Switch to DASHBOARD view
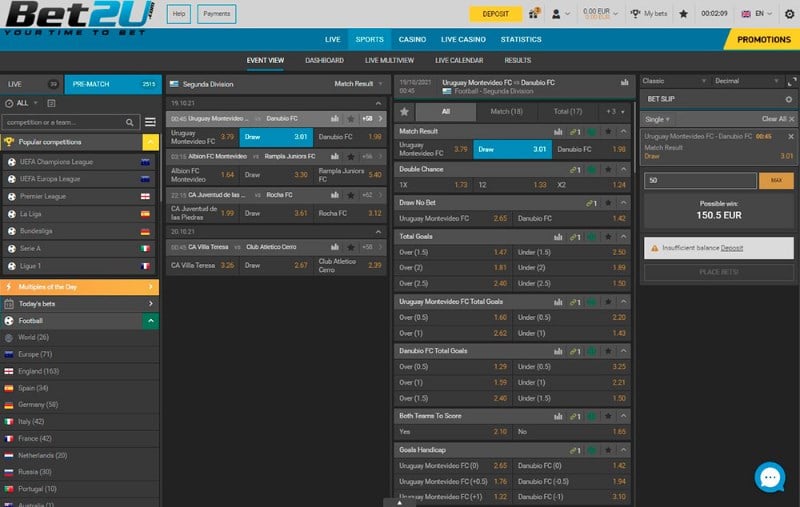The height and width of the screenshot is (507, 800). pos(324,60)
